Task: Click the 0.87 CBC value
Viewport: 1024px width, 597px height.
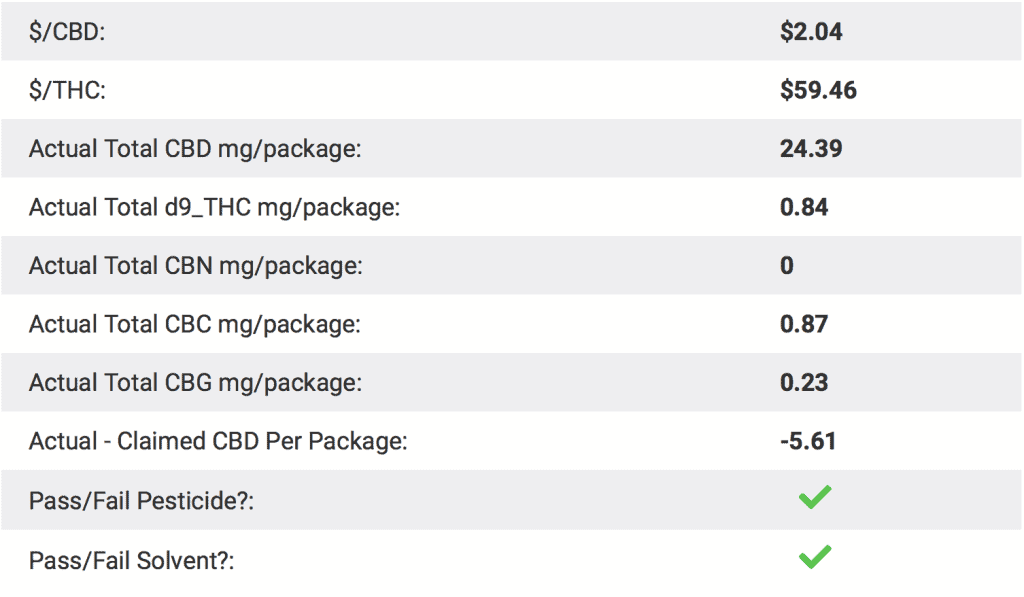Action: pos(804,324)
